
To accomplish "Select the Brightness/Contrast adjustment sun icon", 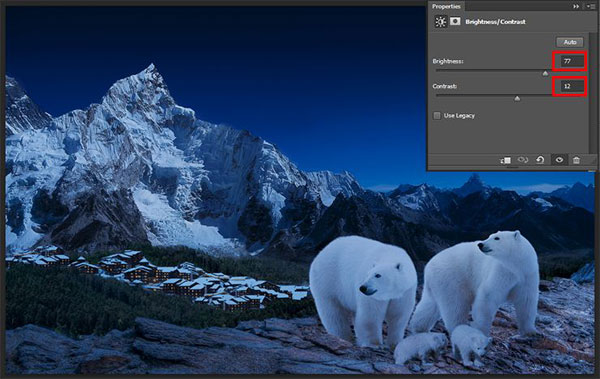I will coord(440,22).
